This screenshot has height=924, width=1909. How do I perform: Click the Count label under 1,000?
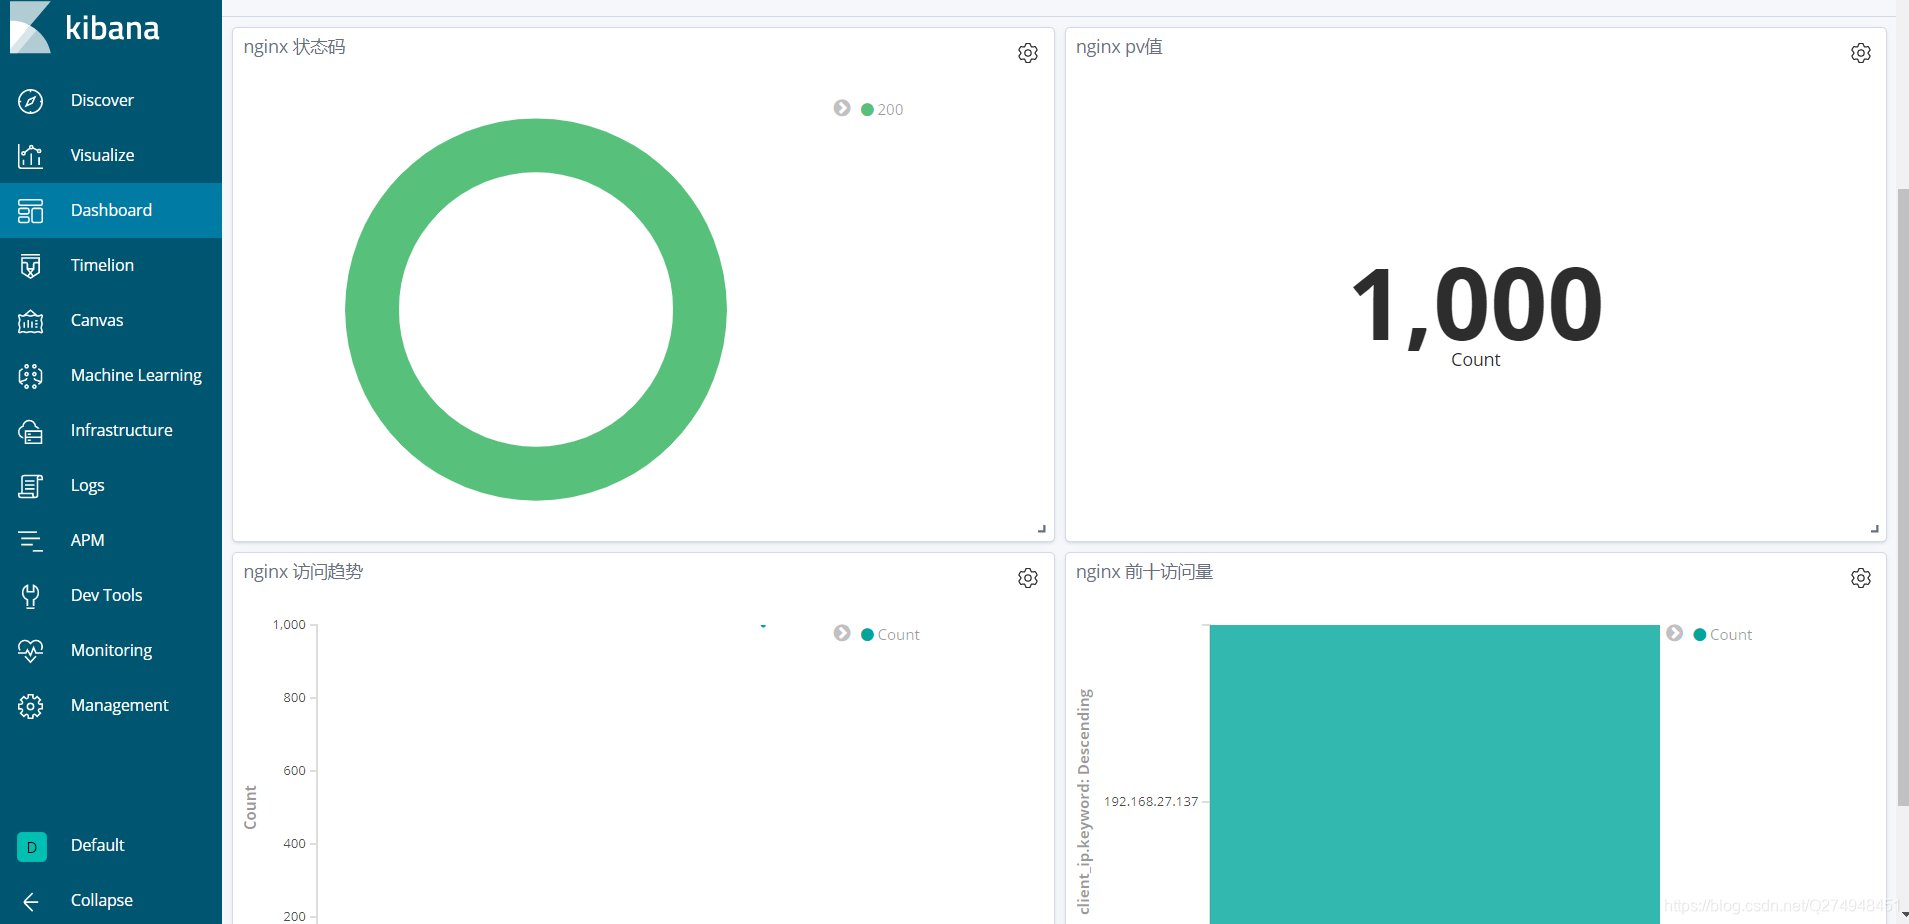click(1476, 360)
